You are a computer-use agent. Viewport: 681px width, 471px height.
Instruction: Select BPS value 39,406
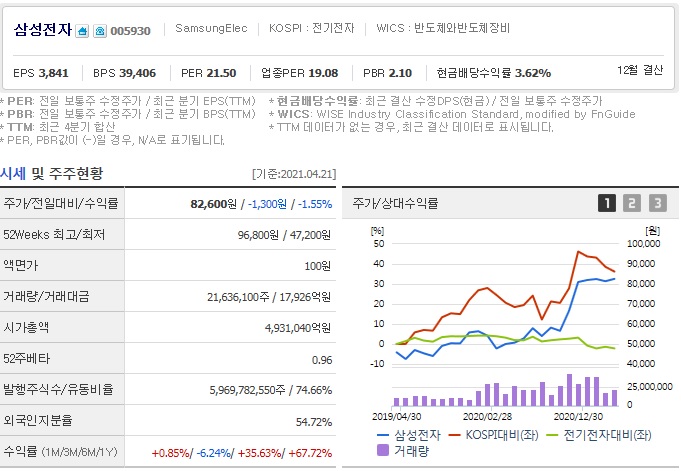coord(136,73)
